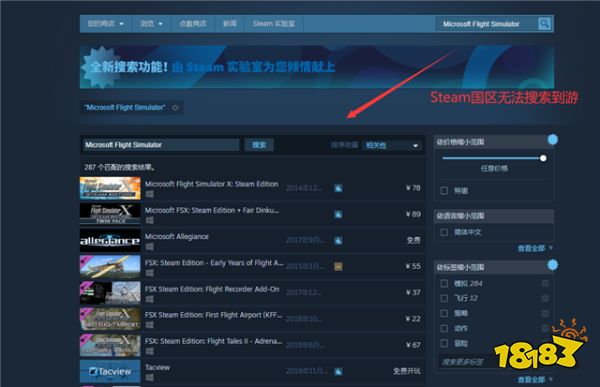Click the FSX Twin Pack thumbnail
Viewport: 600px width, 387px height.
coord(110,214)
